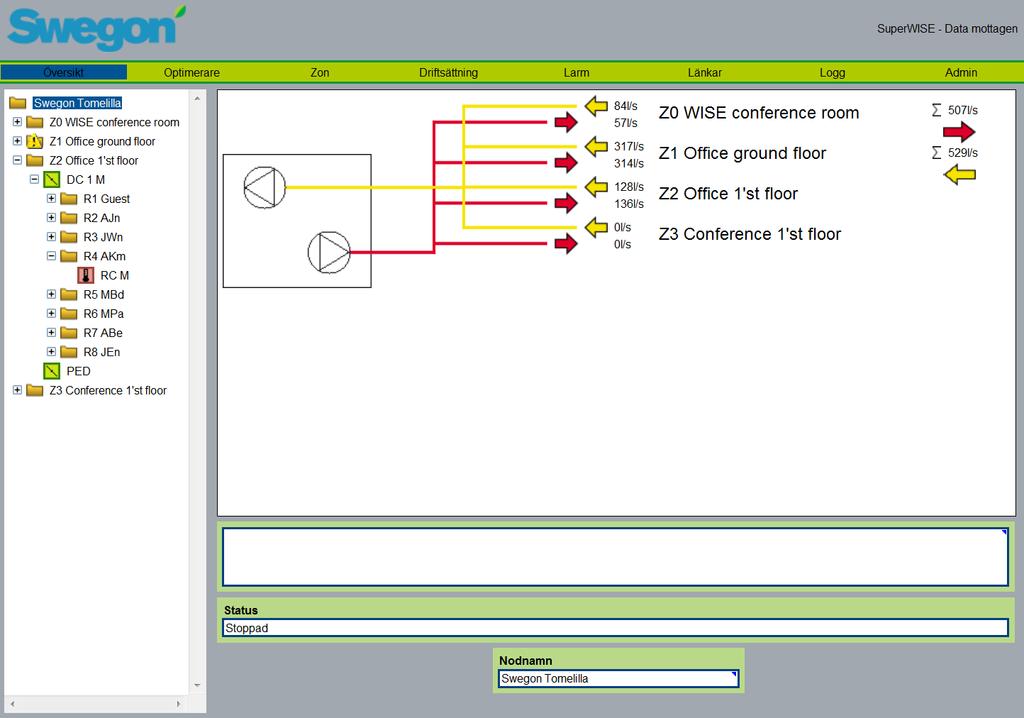
Task: Click the Swegon Tomelilla folder icon
Action: click(x=18, y=103)
